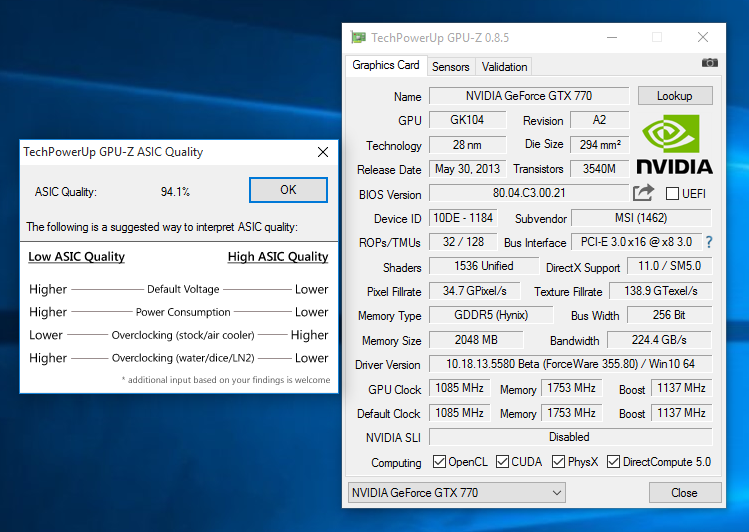Click OK in the ASIC Quality dialog
Image resolution: width=749 pixels, height=532 pixels.
tap(288, 190)
